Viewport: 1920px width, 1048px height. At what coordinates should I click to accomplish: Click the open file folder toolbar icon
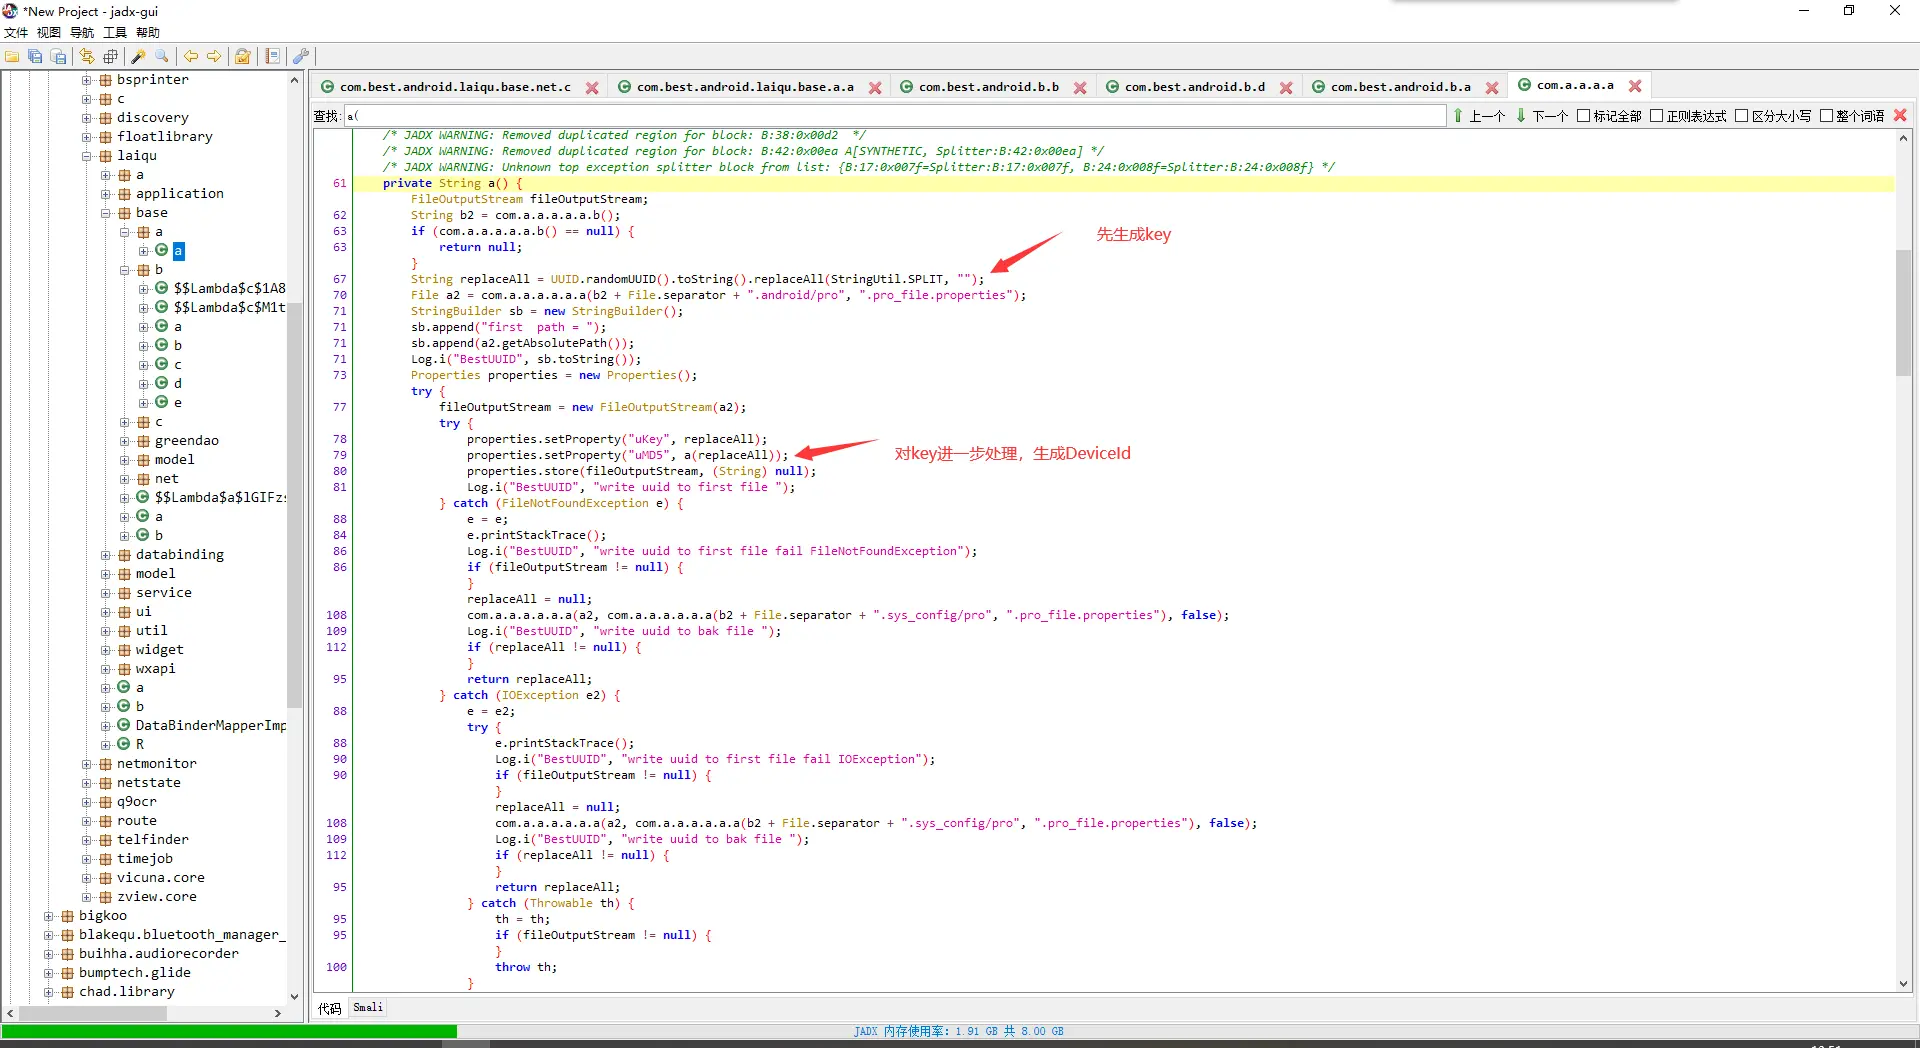pyautogui.click(x=12, y=57)
